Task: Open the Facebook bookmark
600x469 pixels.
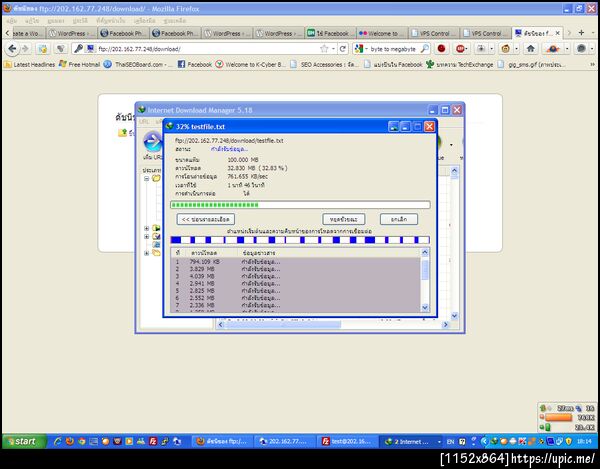Action: (195, 65)
